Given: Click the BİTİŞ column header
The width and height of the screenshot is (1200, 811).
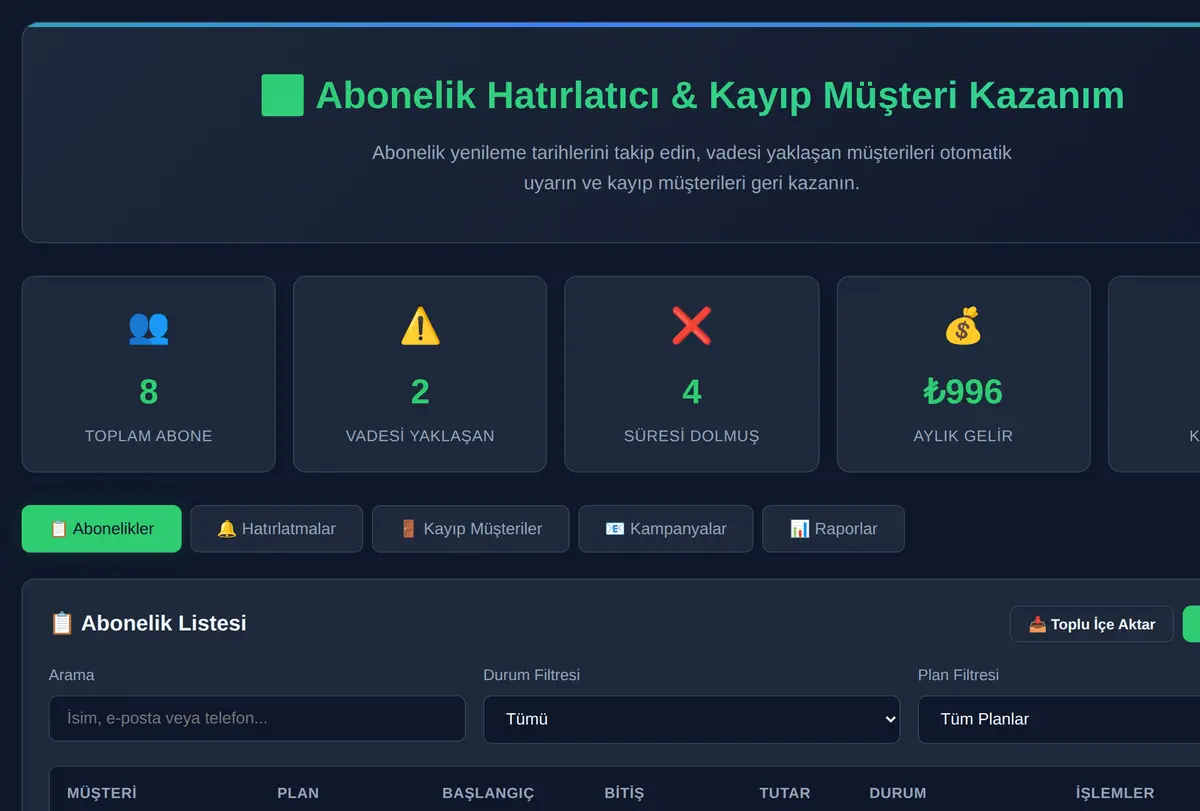Looking at the screenshot, I should tap(624, 793).
